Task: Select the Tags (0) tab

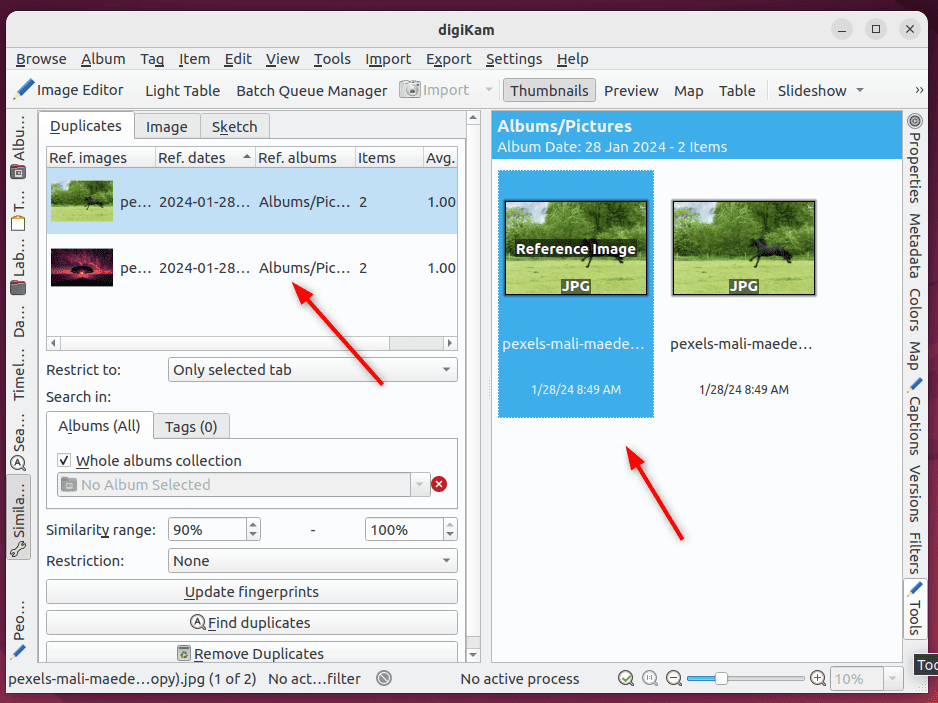Action: 191,427
